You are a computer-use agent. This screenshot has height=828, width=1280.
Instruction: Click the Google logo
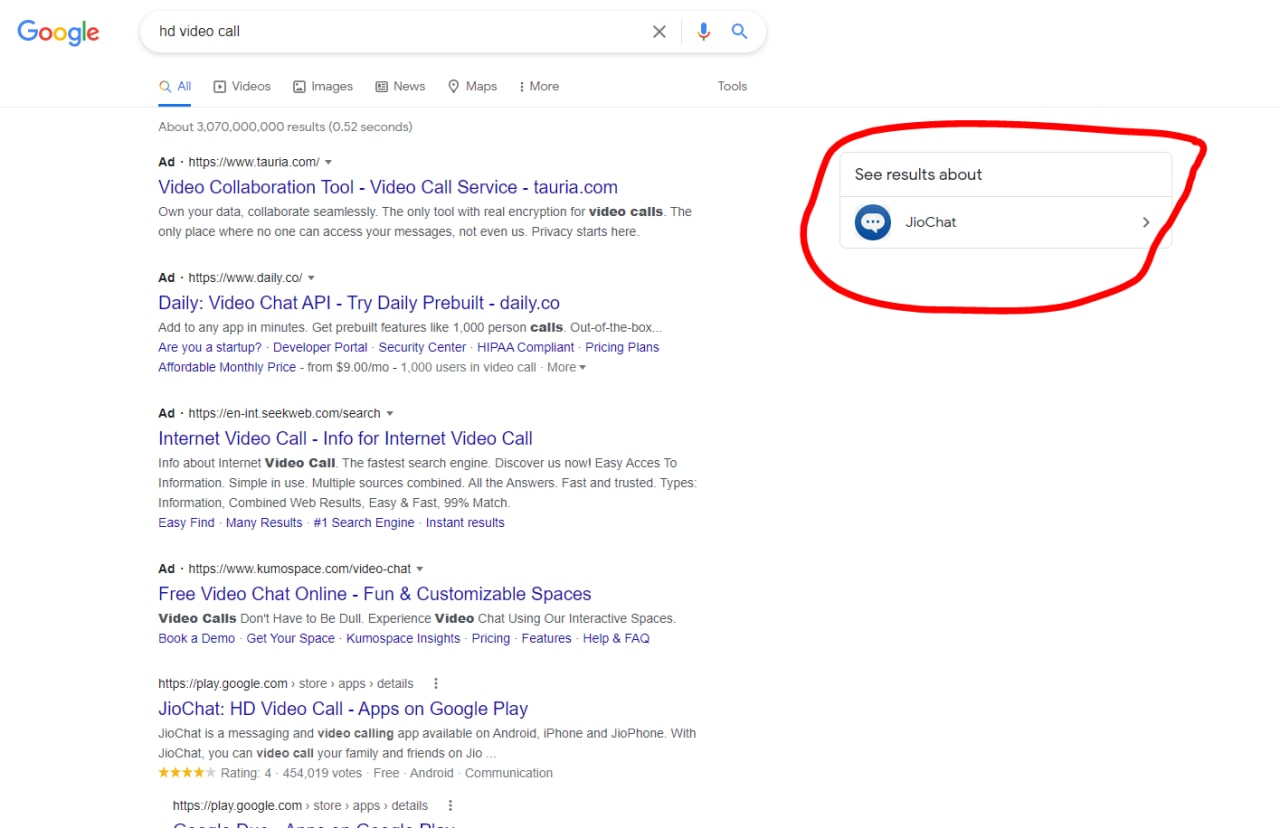58,32
